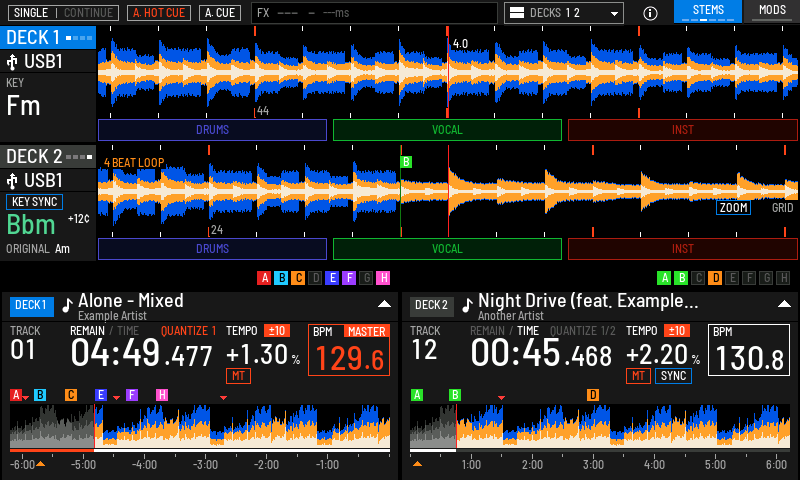Image resolution: width=800 pixels, height=480 pixels.
Task: Select green hot cue B for Deck 2
Action: click(x=681, y=278)
